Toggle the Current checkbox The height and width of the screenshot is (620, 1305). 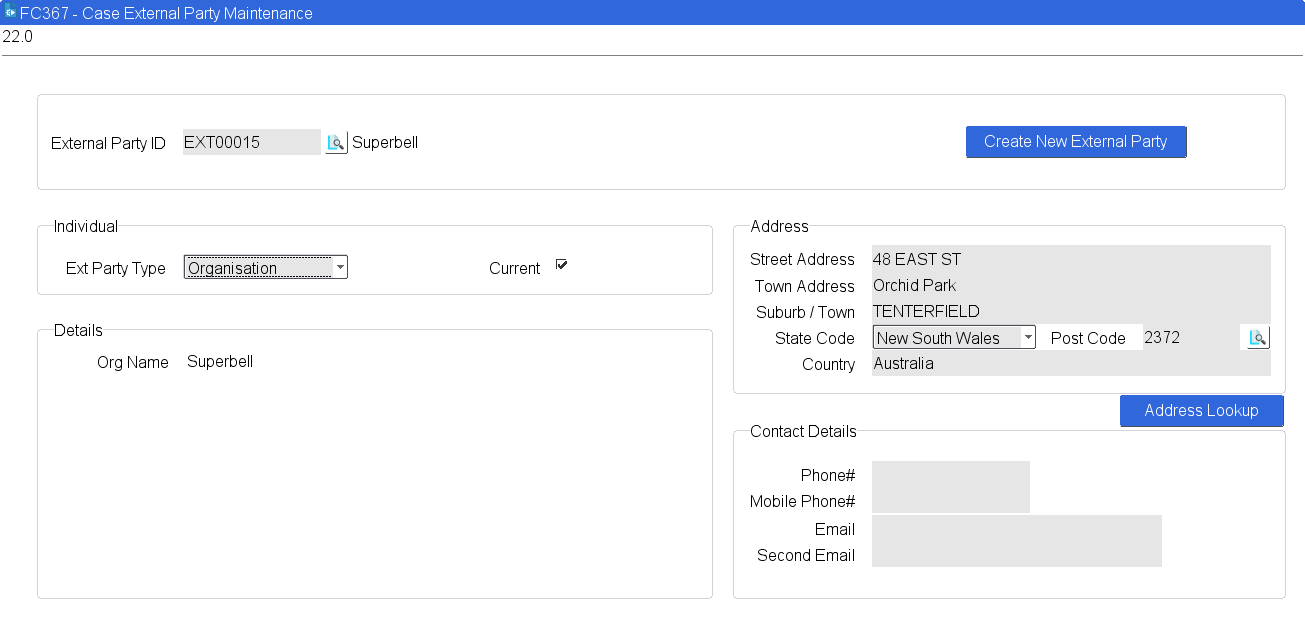point(561,265)
